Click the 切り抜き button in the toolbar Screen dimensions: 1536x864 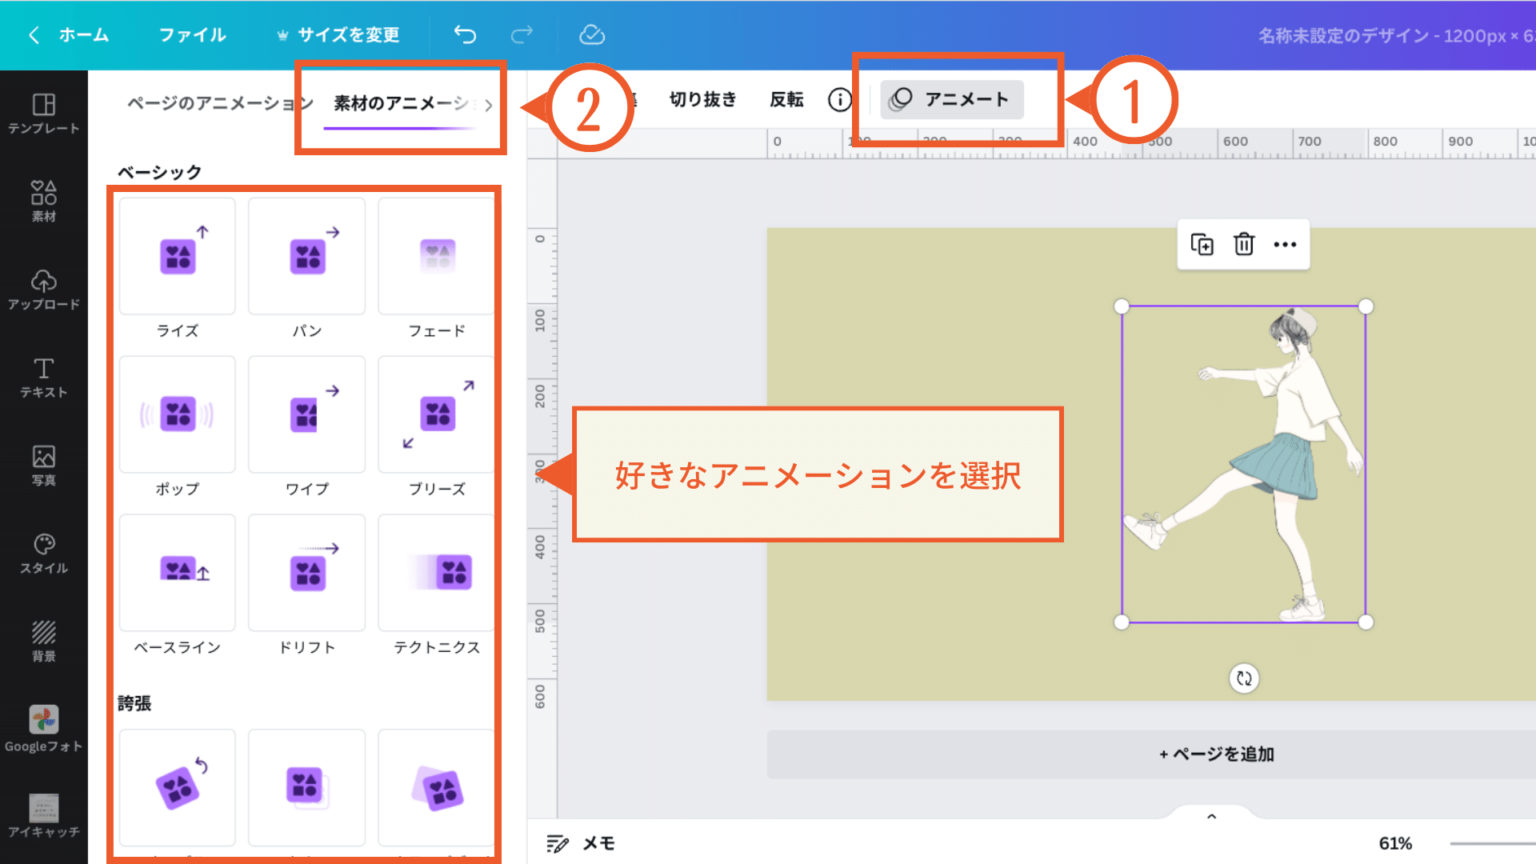[702, 99]
